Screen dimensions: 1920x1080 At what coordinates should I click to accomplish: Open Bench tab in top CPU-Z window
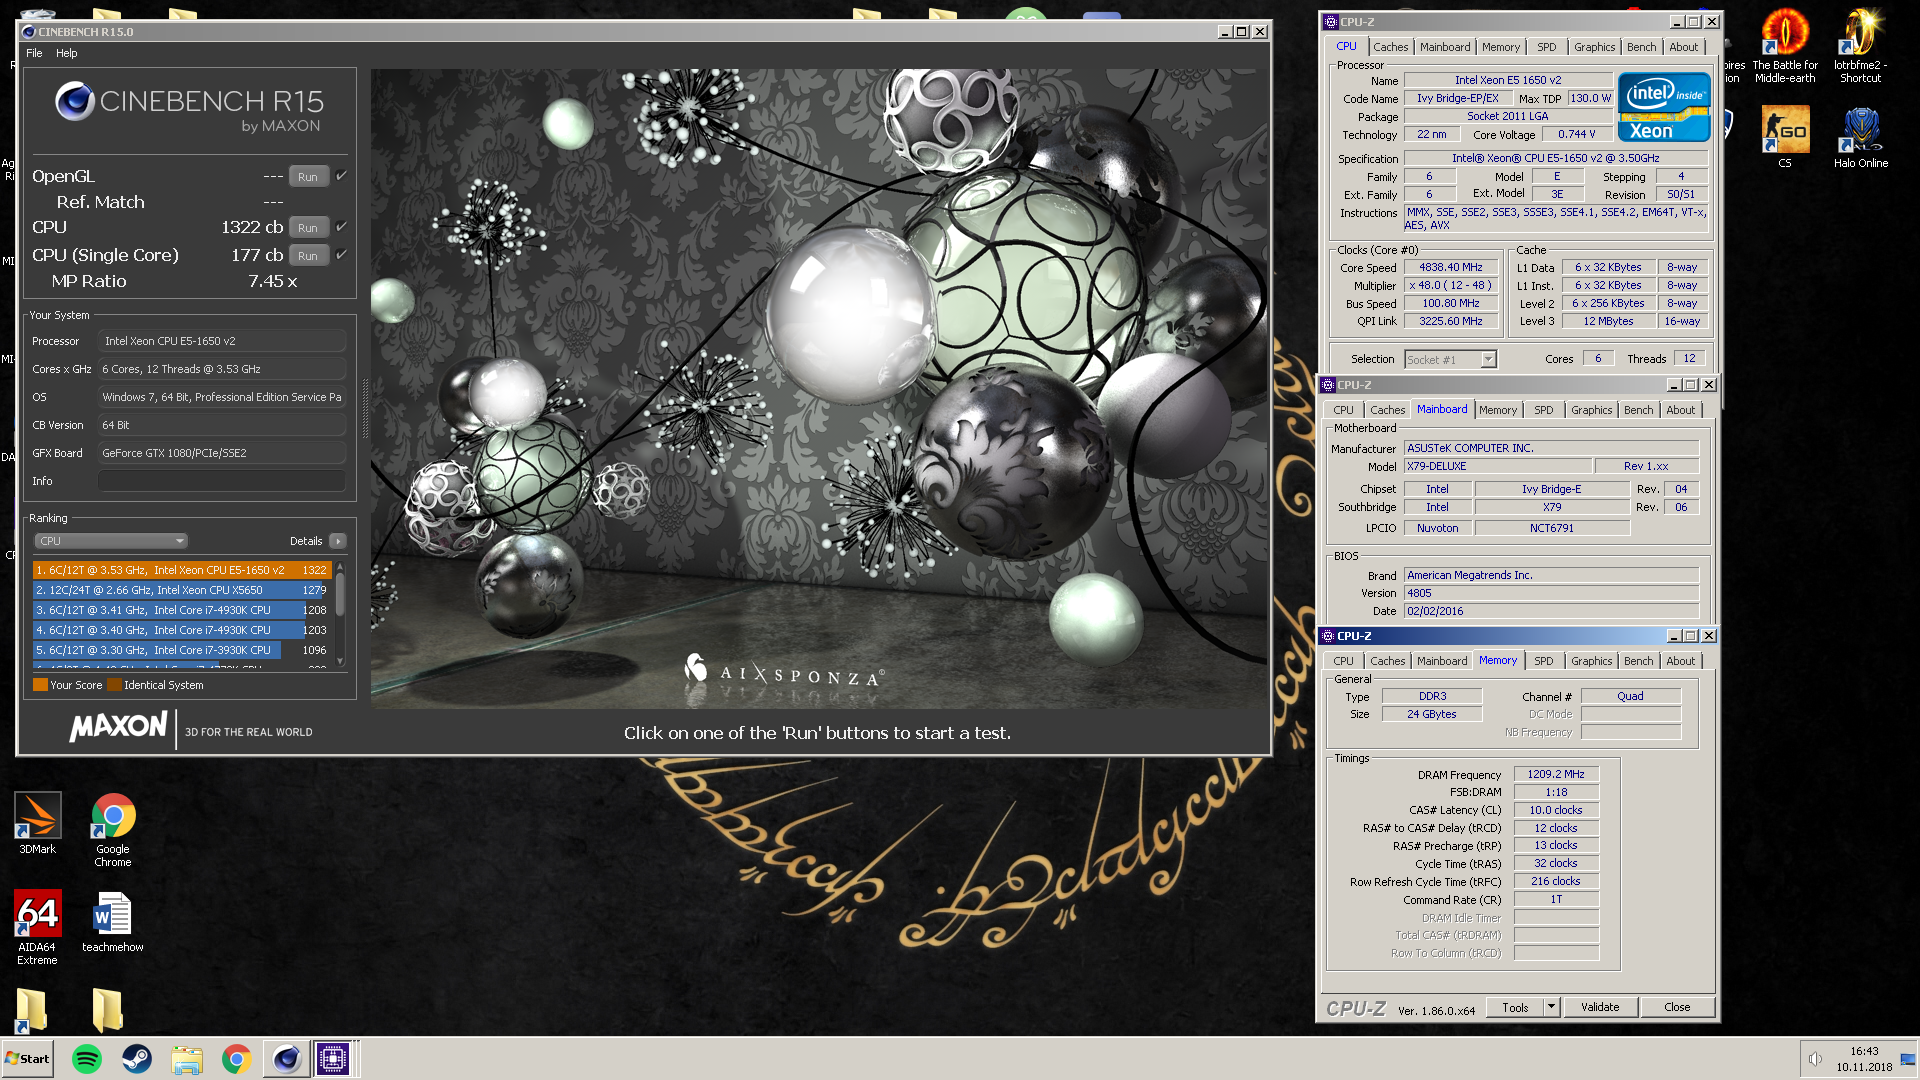(1641, 47)
